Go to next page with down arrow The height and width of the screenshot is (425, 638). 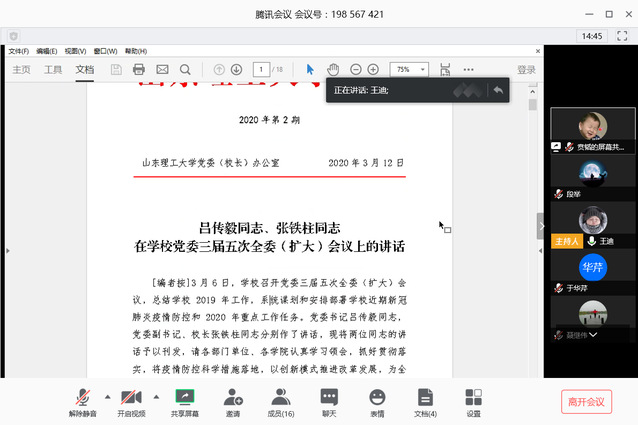coord(237,69)
